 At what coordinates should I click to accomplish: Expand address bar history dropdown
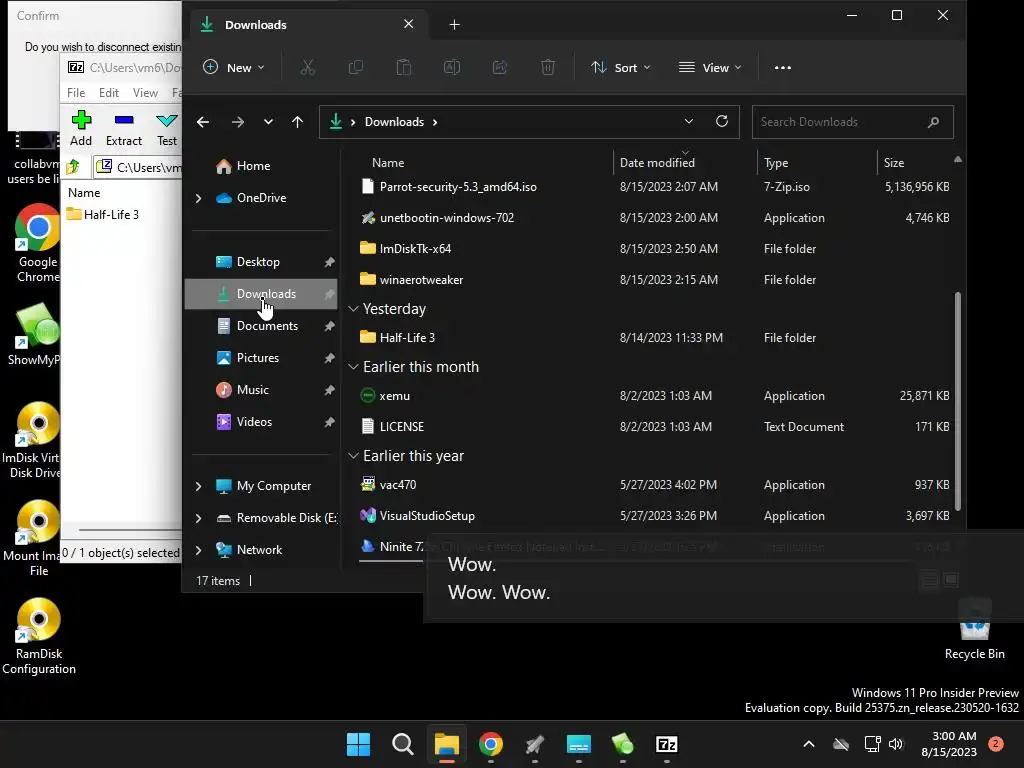pos(688,121)
